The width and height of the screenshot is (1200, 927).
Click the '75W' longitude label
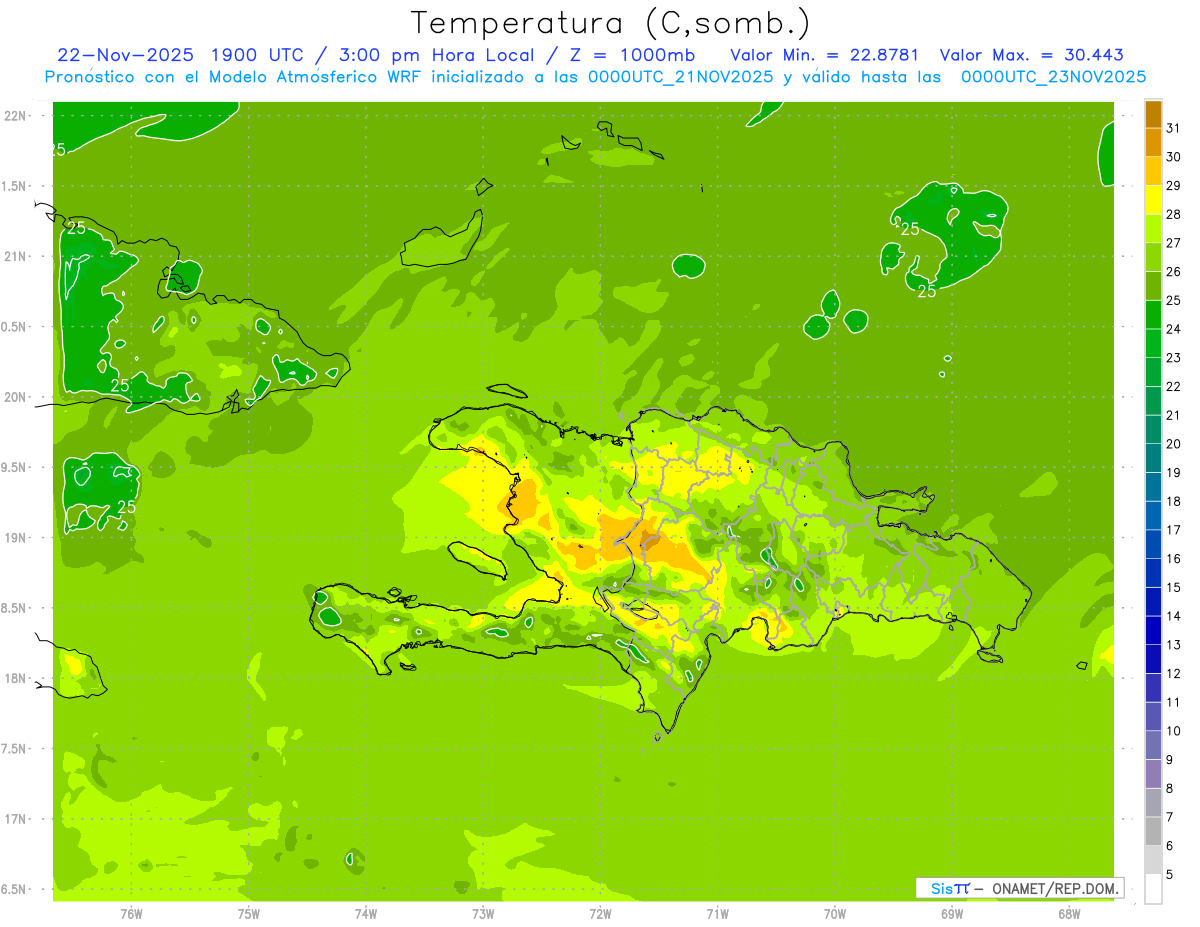pyautogui.click(x=249, y=914)
